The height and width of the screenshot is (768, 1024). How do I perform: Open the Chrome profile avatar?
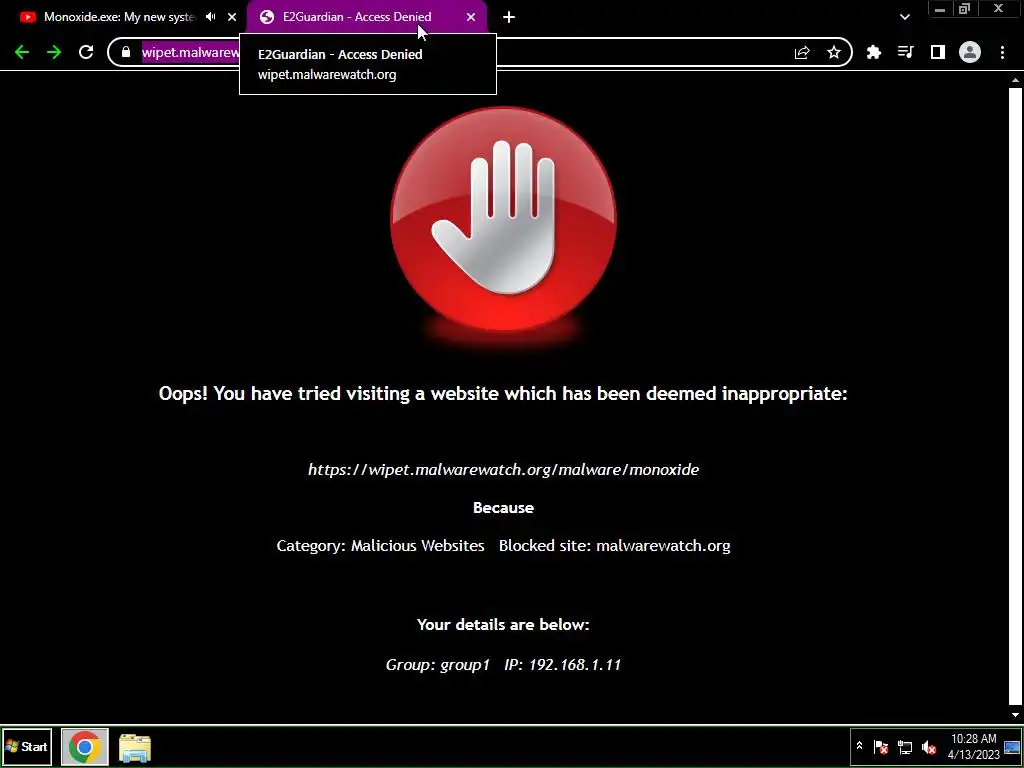970,52
